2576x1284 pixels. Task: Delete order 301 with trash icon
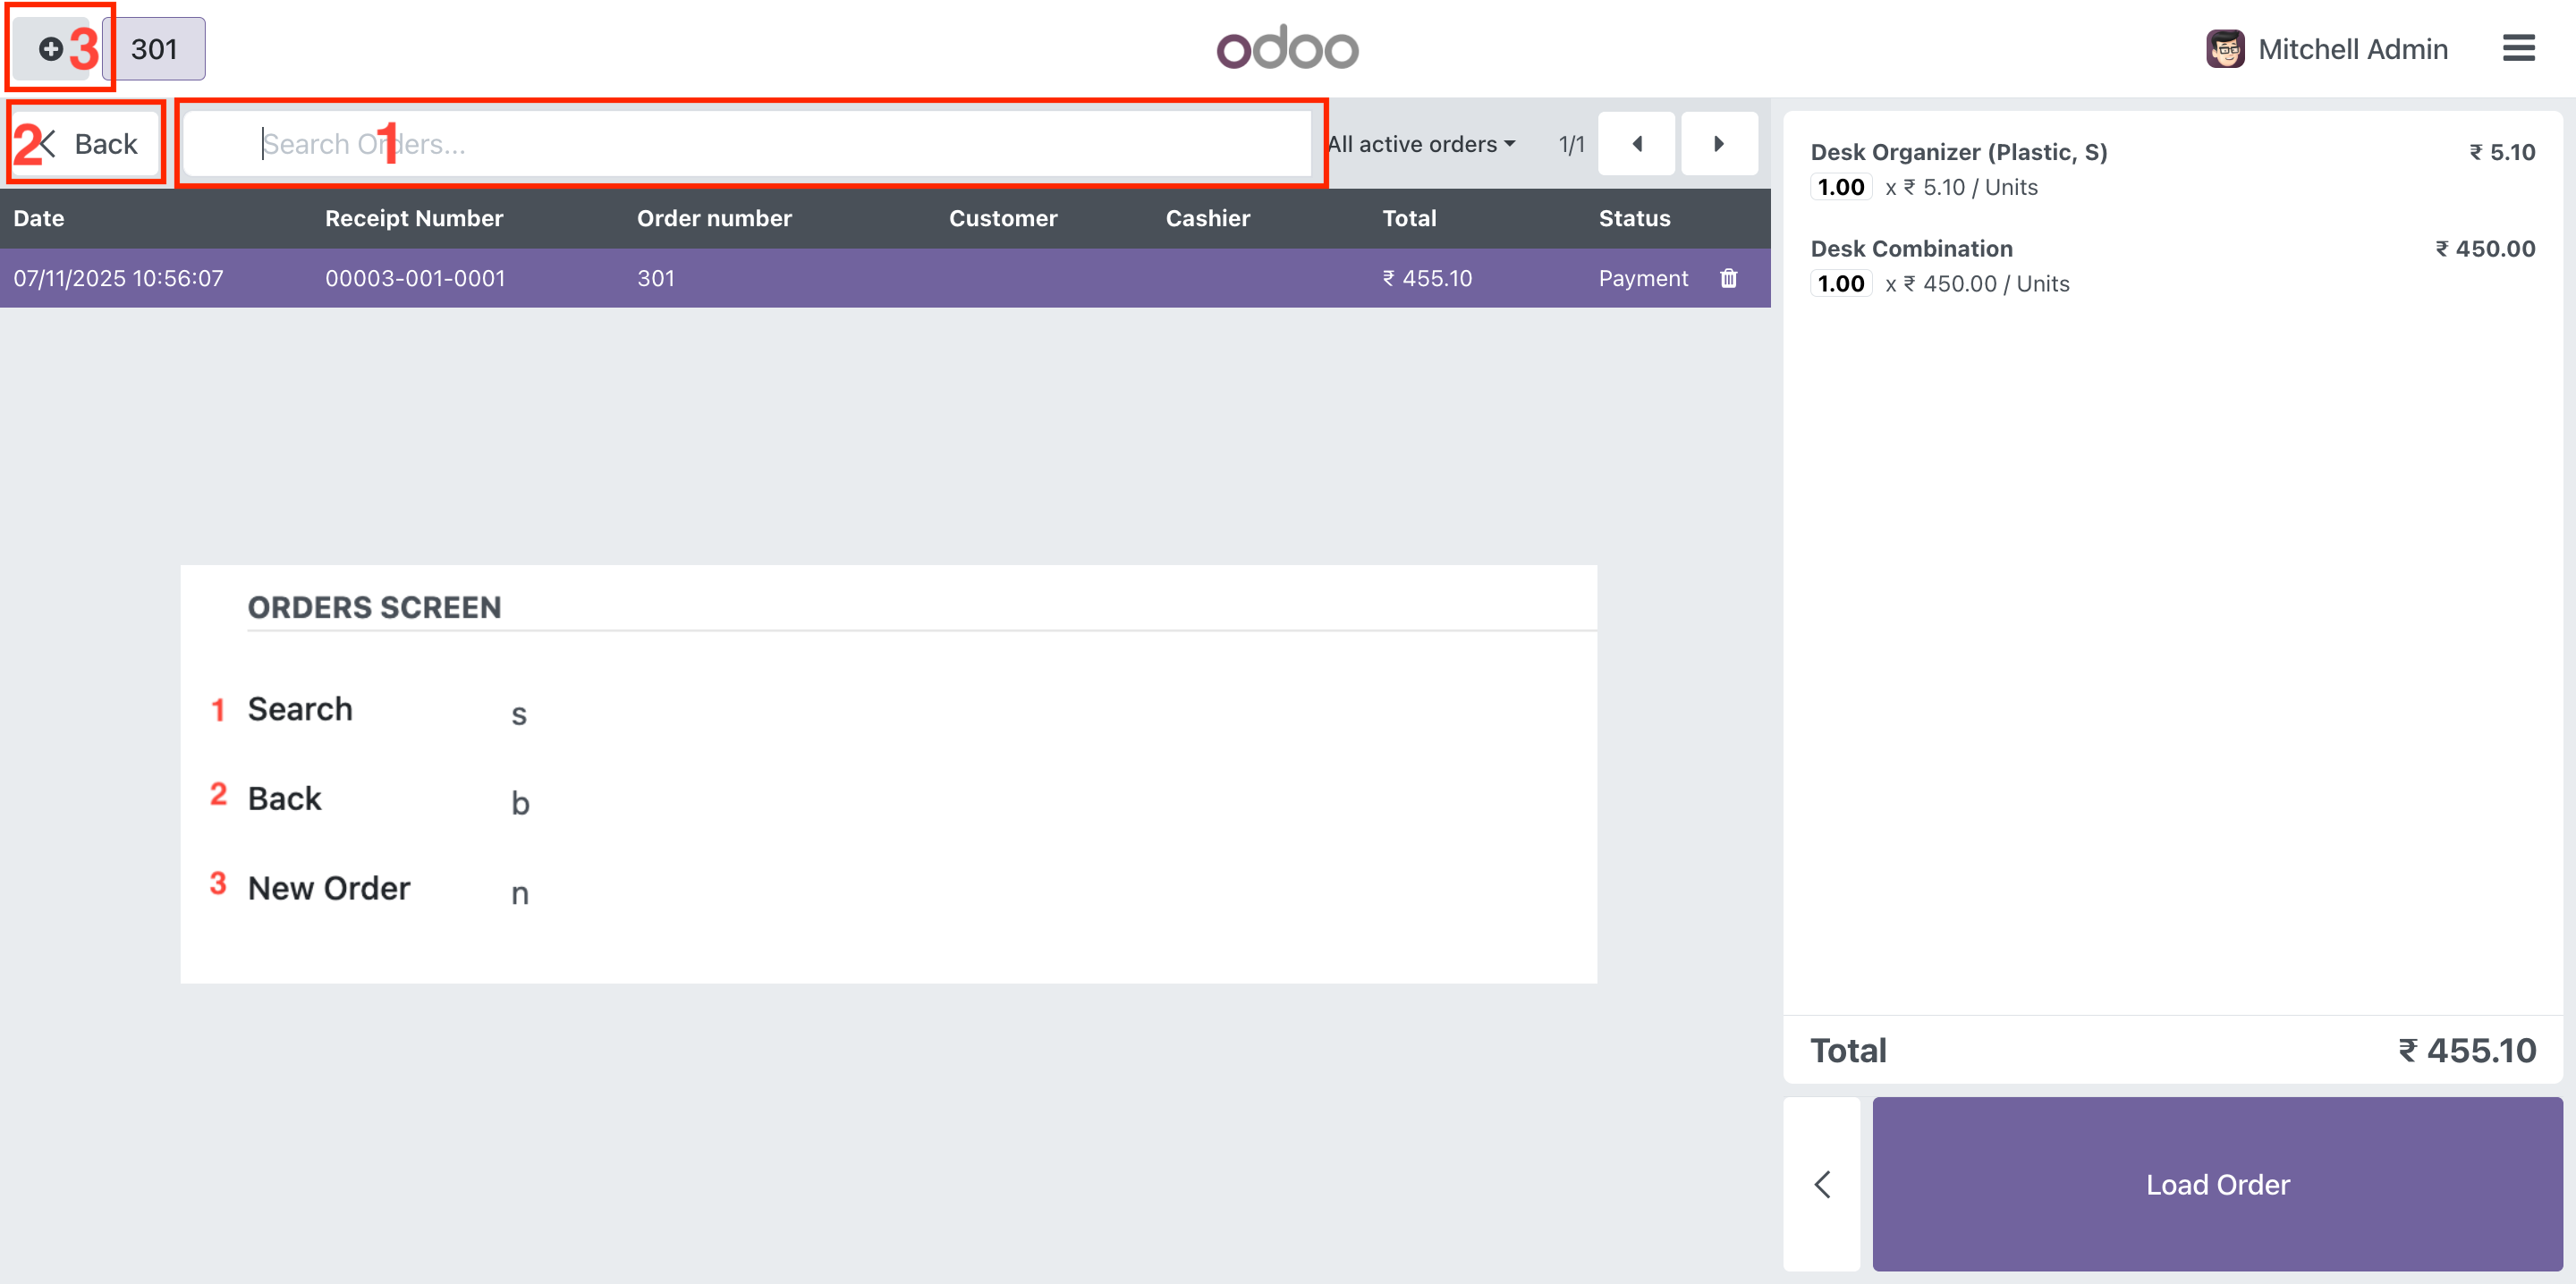pyautogui.click(x=1728, y=278)
